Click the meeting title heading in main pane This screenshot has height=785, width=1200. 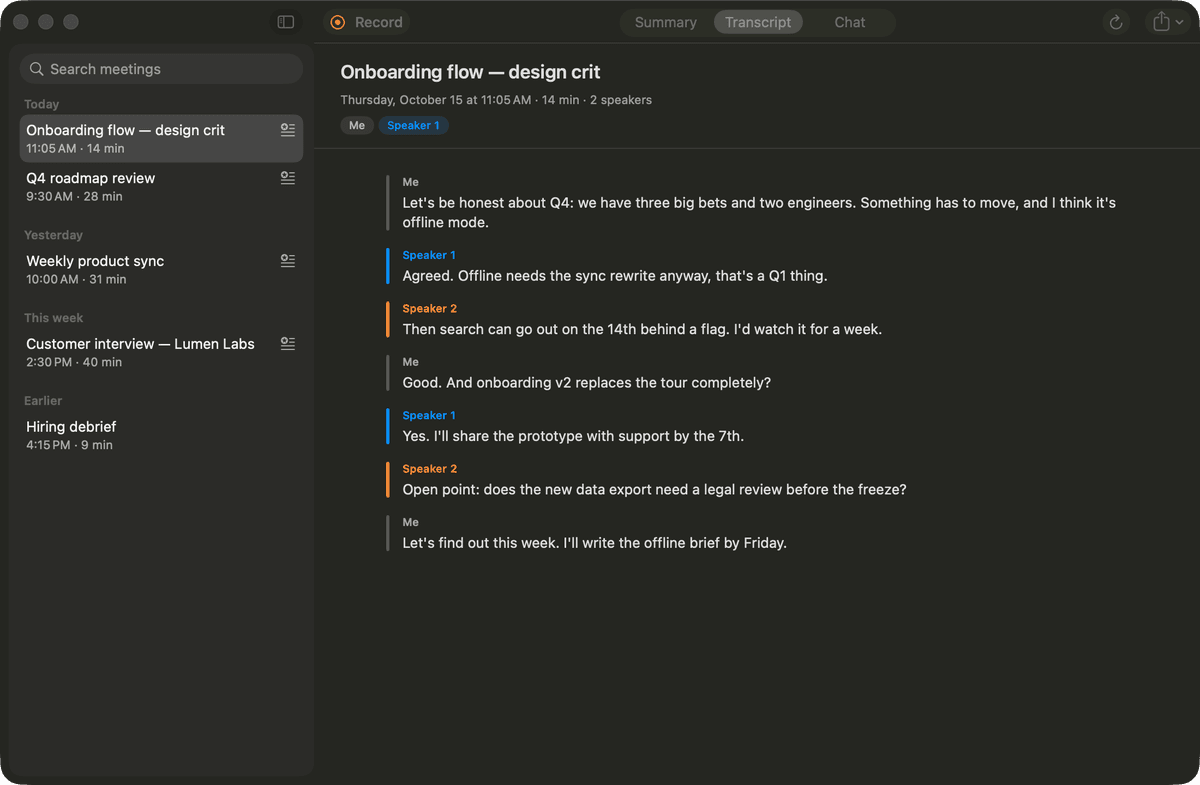pyautogui.click(x=470, y=72)
